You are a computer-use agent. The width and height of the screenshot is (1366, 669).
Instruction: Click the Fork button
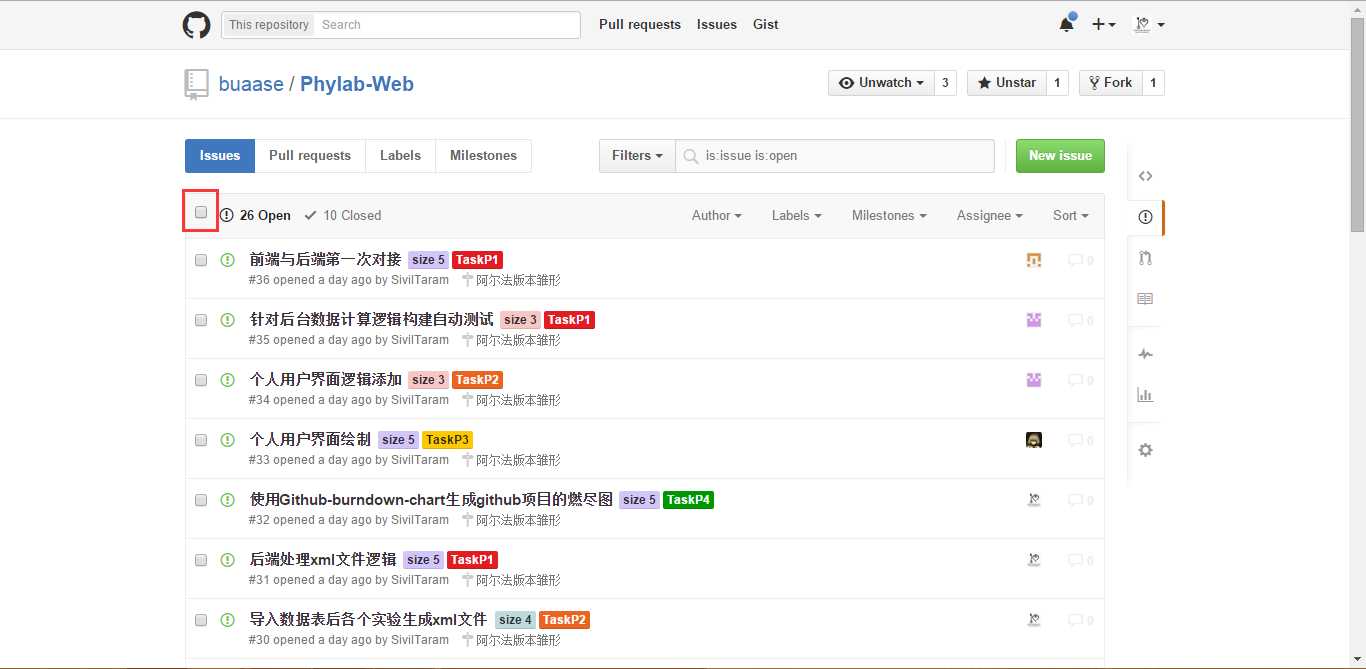pyautogui.click(x=1110, y=83)
